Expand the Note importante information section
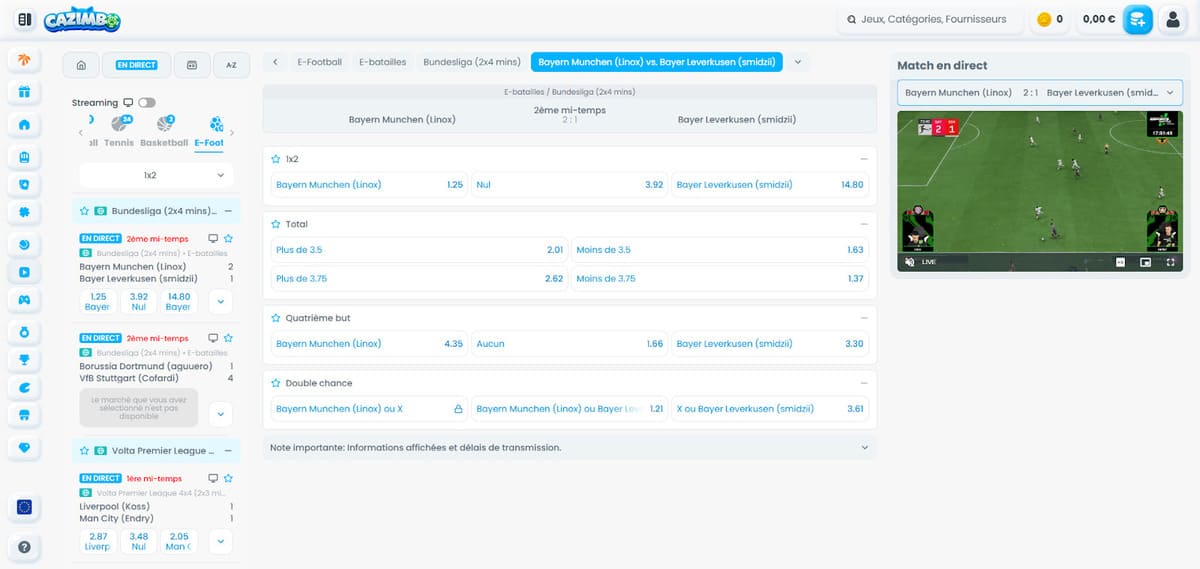The image size is (1200, 569). coord(569,447)
